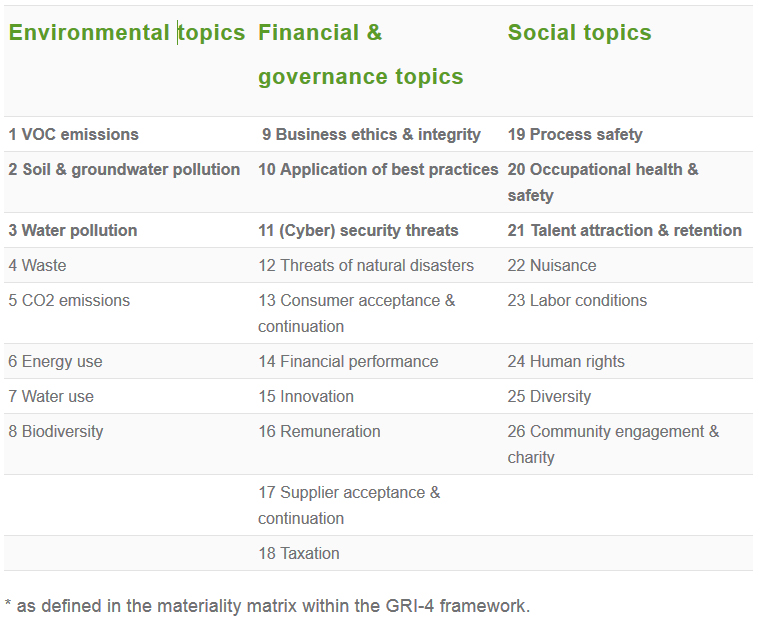Select the Taxation entry
Screen dimensions: 762x622
pyautogui.click(x=299, y=553)
